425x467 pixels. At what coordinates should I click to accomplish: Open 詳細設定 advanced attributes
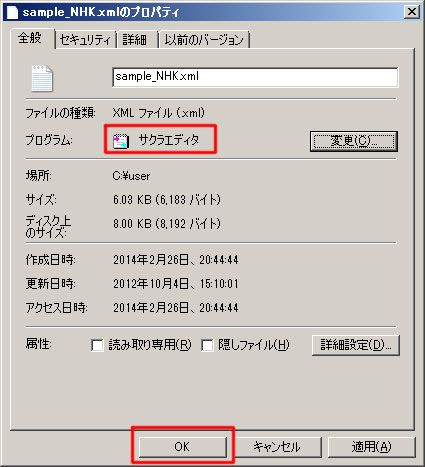click(x=356, y=345)
